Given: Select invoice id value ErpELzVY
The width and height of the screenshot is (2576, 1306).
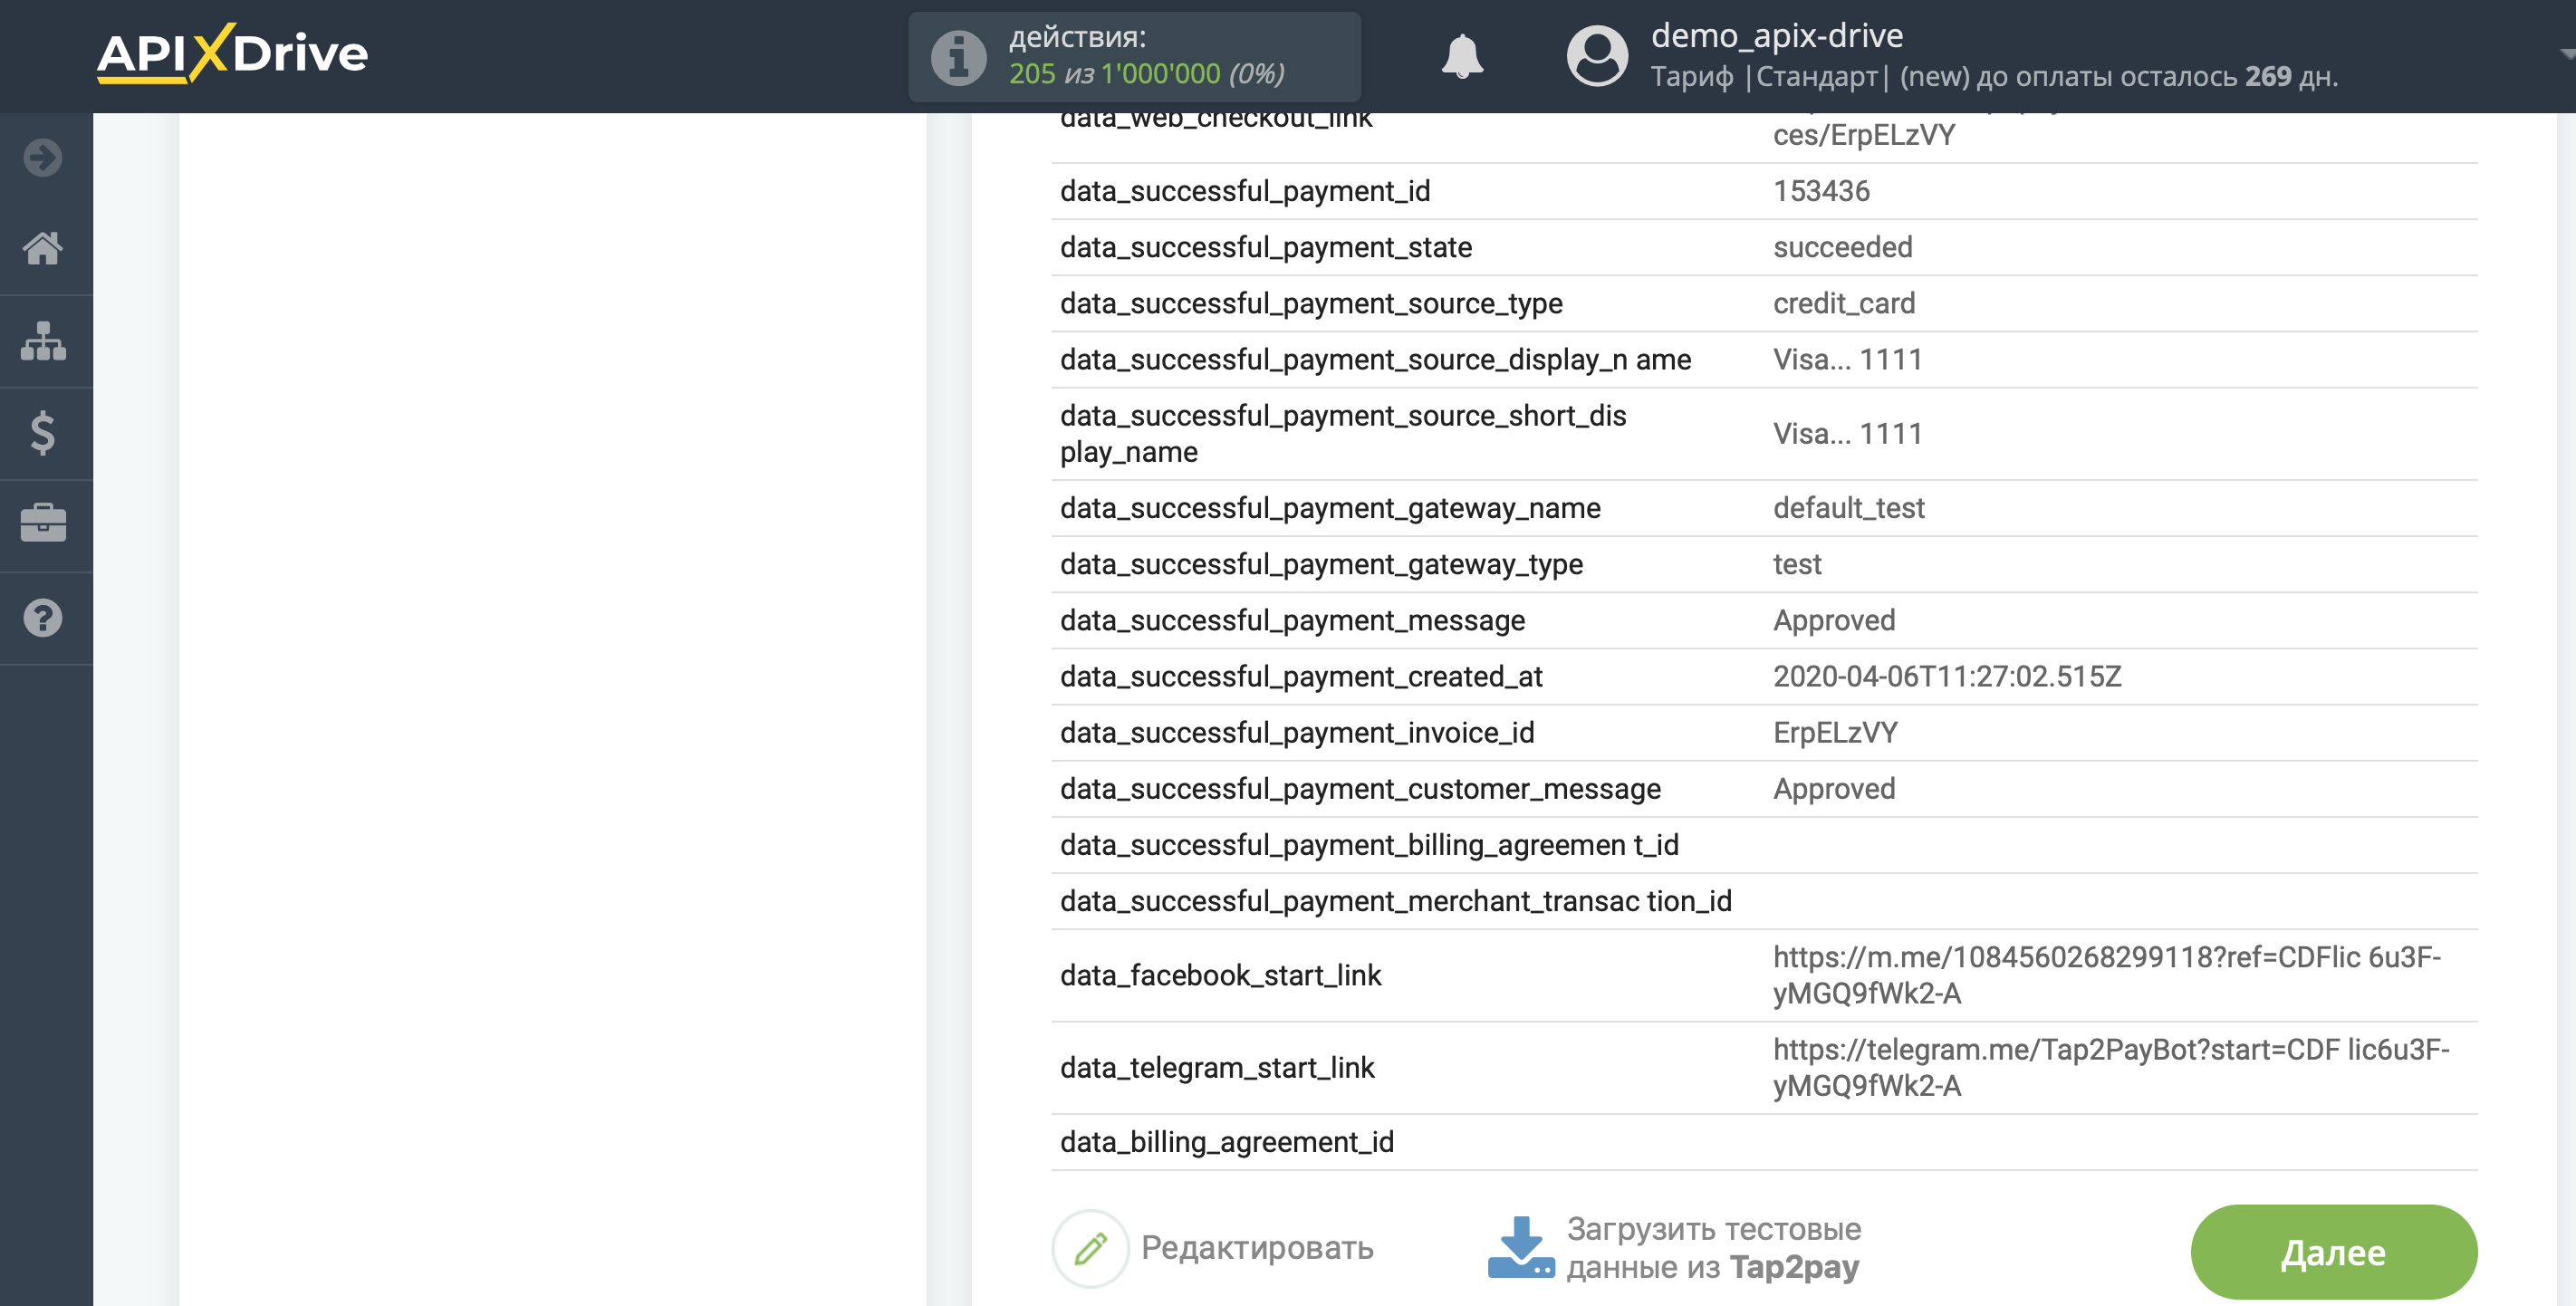Looking at the screenshot, I should (1835, 732).
